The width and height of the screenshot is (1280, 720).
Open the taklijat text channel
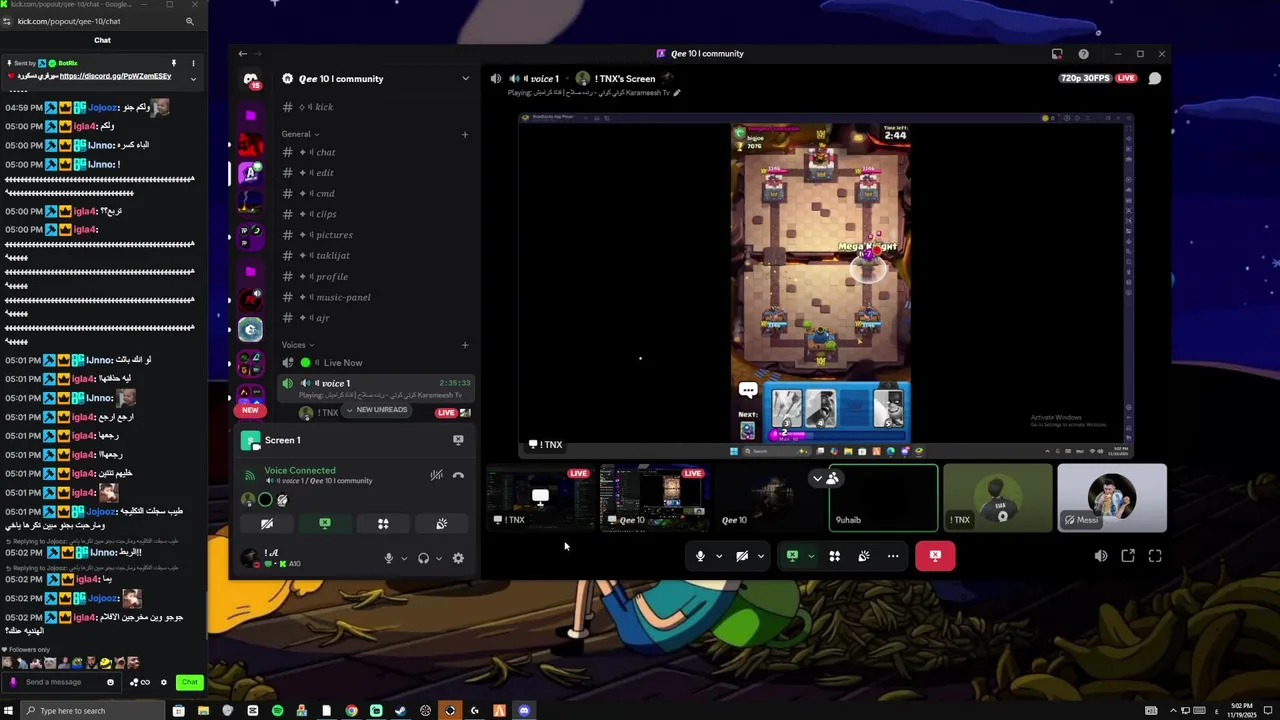click(377, 256)
